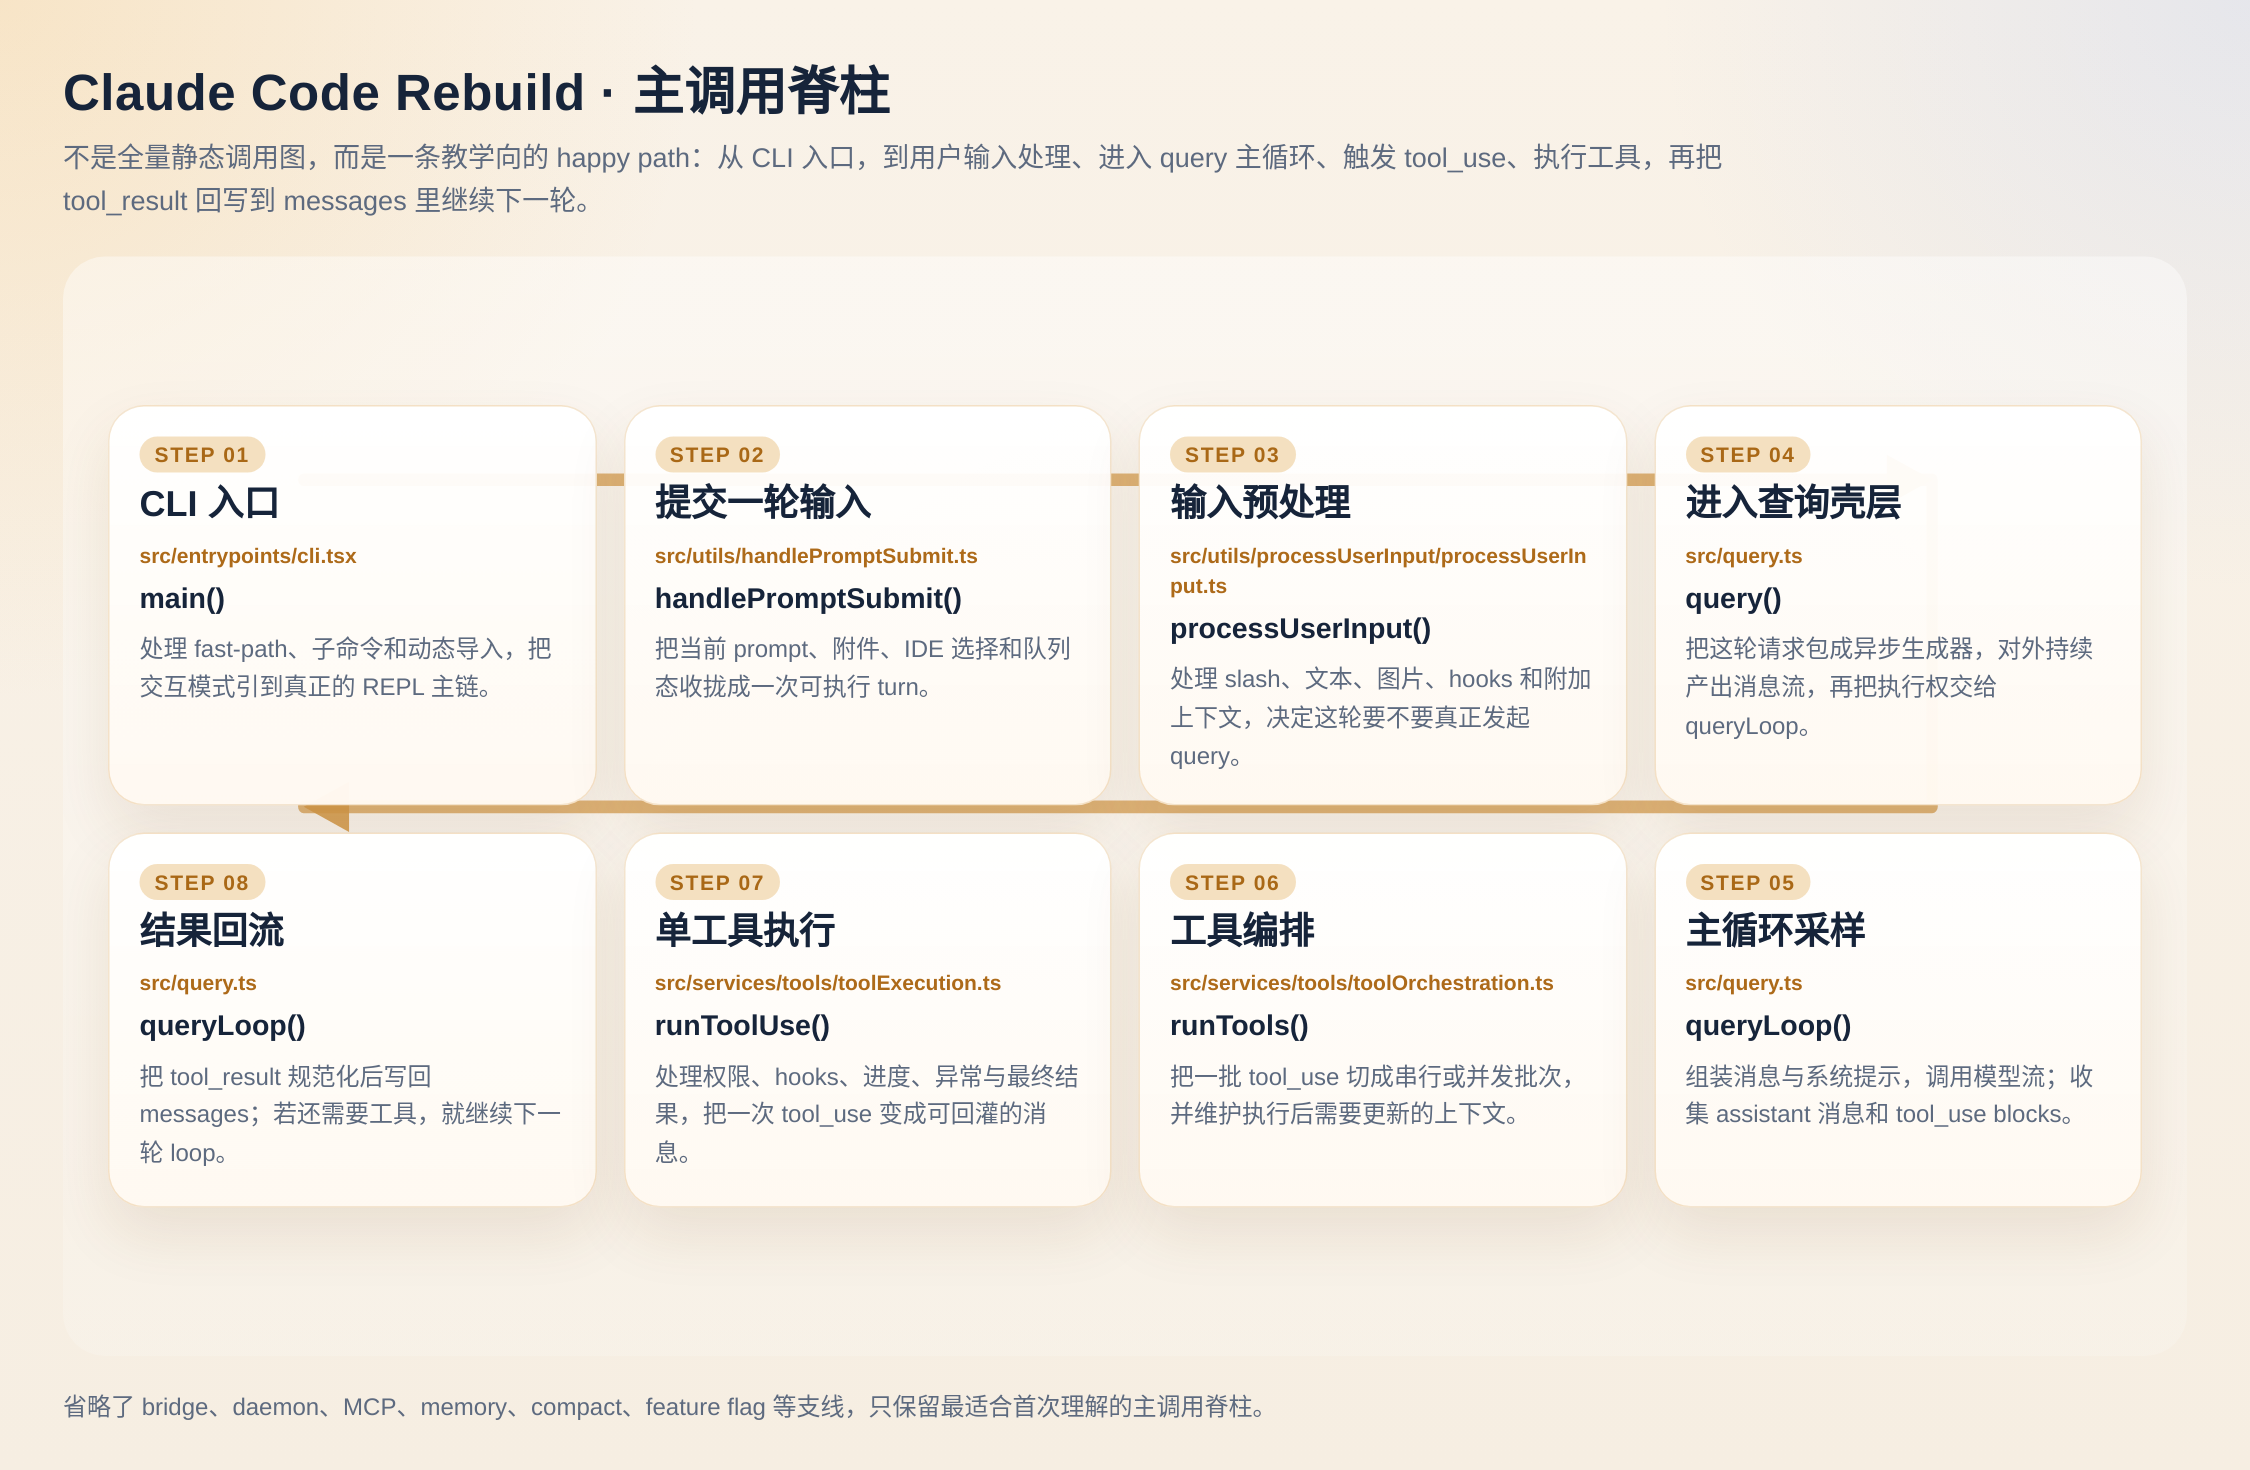The height and width of the screenshot is (1470, 2250).
Task: Click the description starting 把 tool_result 规范化
Action: coord(351,1114)
